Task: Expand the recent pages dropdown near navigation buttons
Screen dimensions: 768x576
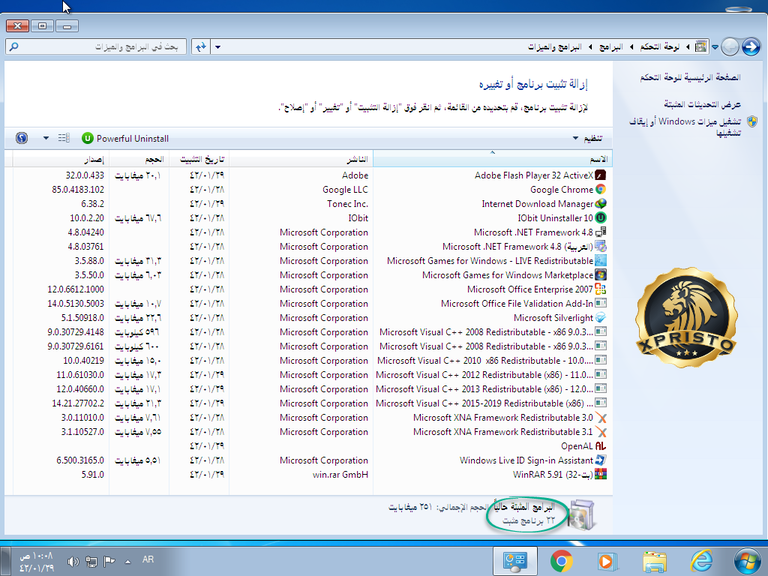Action: pyautogui.click(x=715, y=47)
